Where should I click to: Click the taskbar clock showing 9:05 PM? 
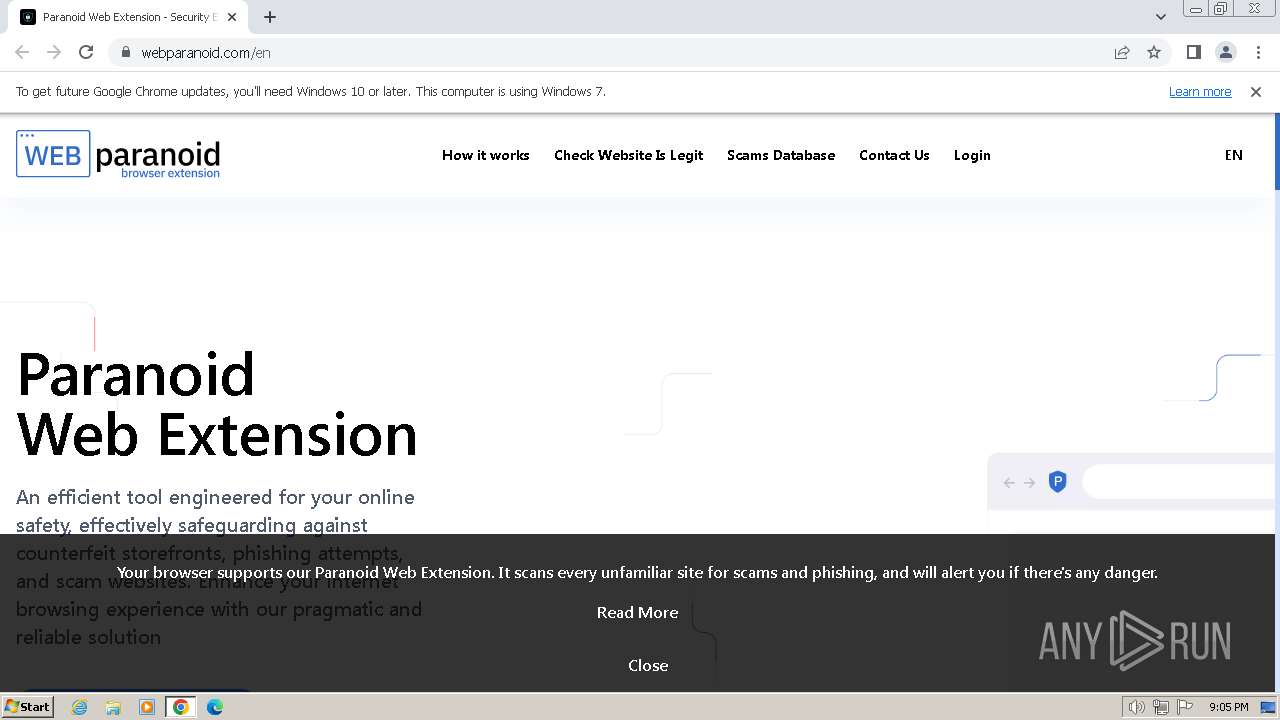1228,707
